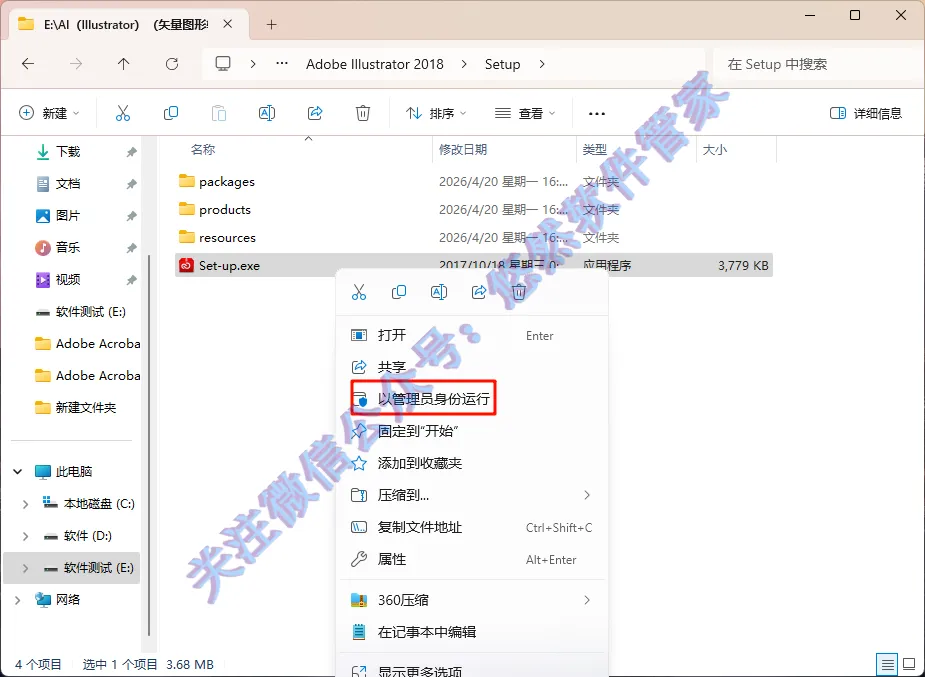Screen dimensions: 925x677
Task: Expand breadcrumb chevron after Setup
Action: [x=542, y=64]
